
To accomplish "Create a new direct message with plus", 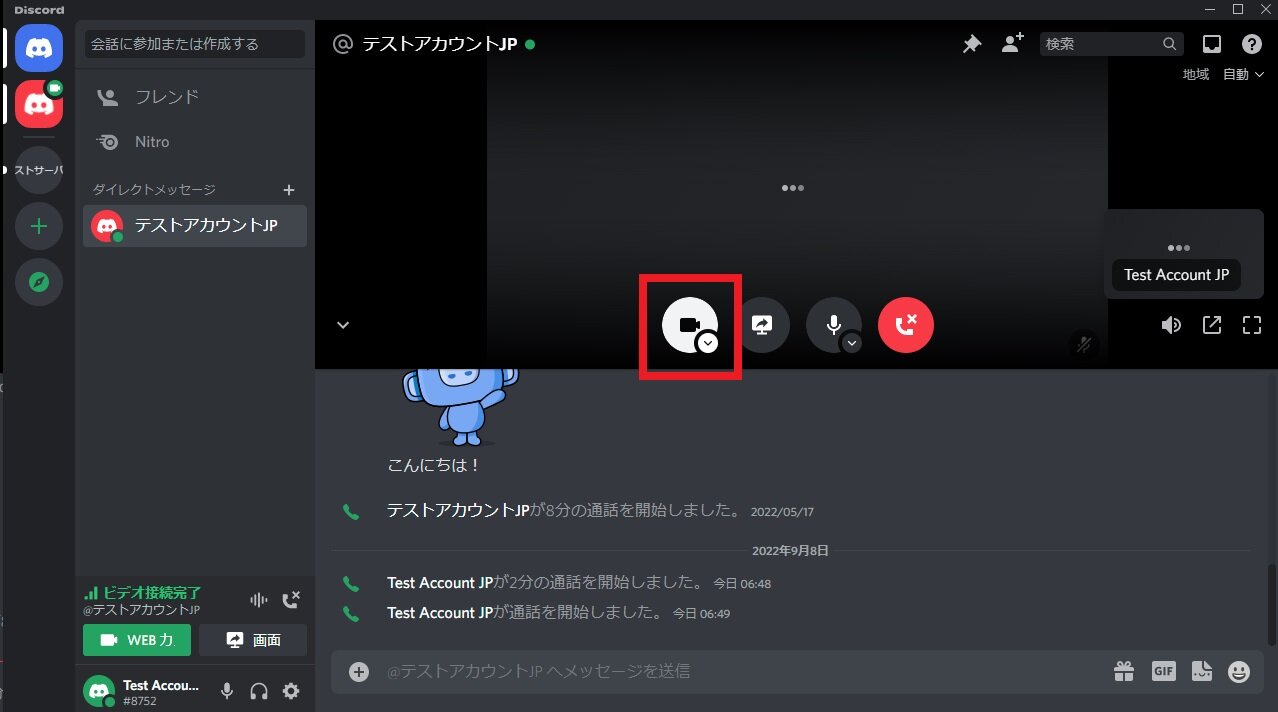I will coord(289,190).
